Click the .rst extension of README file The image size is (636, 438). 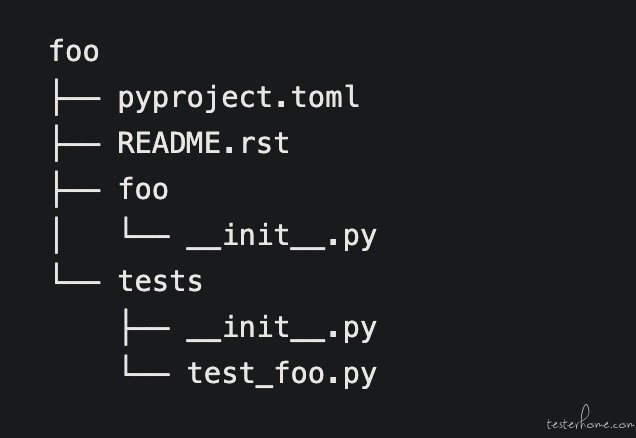[x=263, y=143]
